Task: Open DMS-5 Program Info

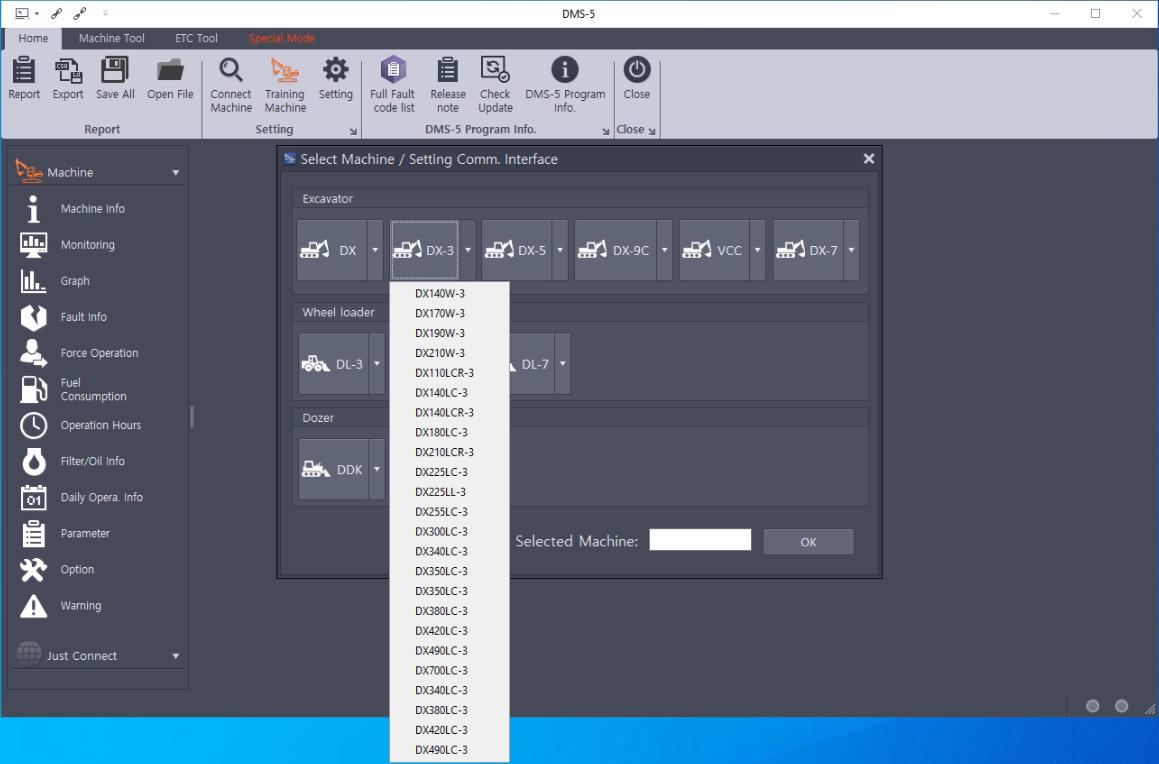Action: (x=565, y=71)
